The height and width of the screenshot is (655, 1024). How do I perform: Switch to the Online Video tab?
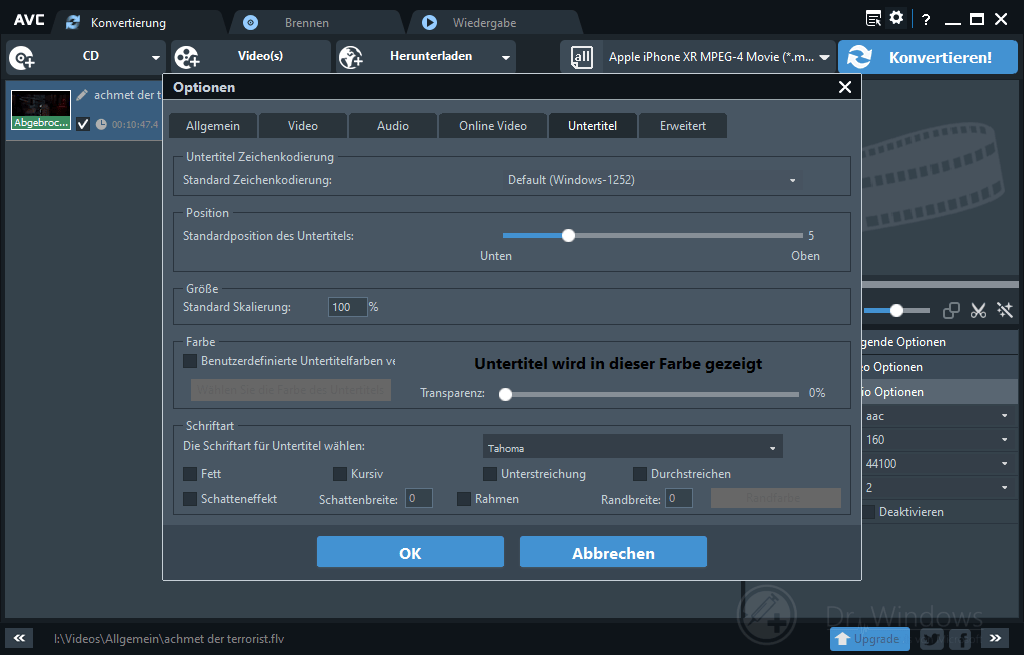pos(493,126)
